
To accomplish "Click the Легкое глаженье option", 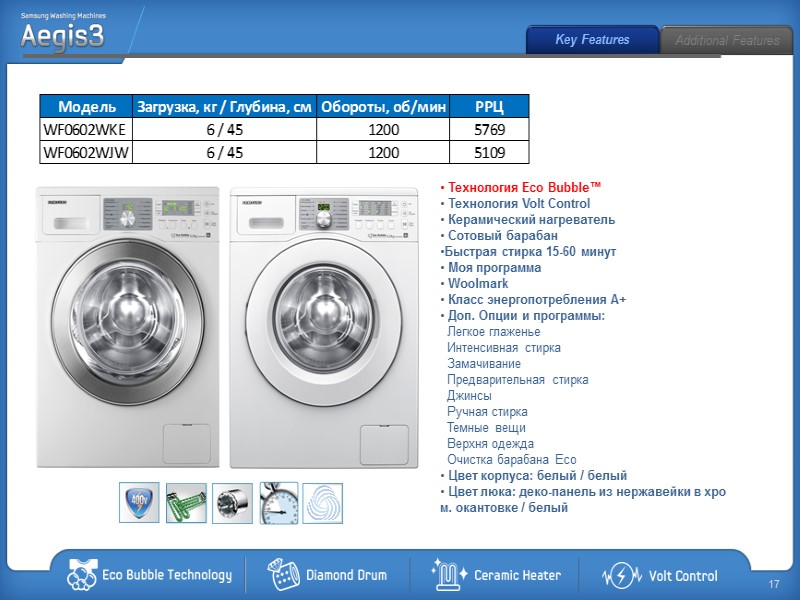I will point(493,332).
